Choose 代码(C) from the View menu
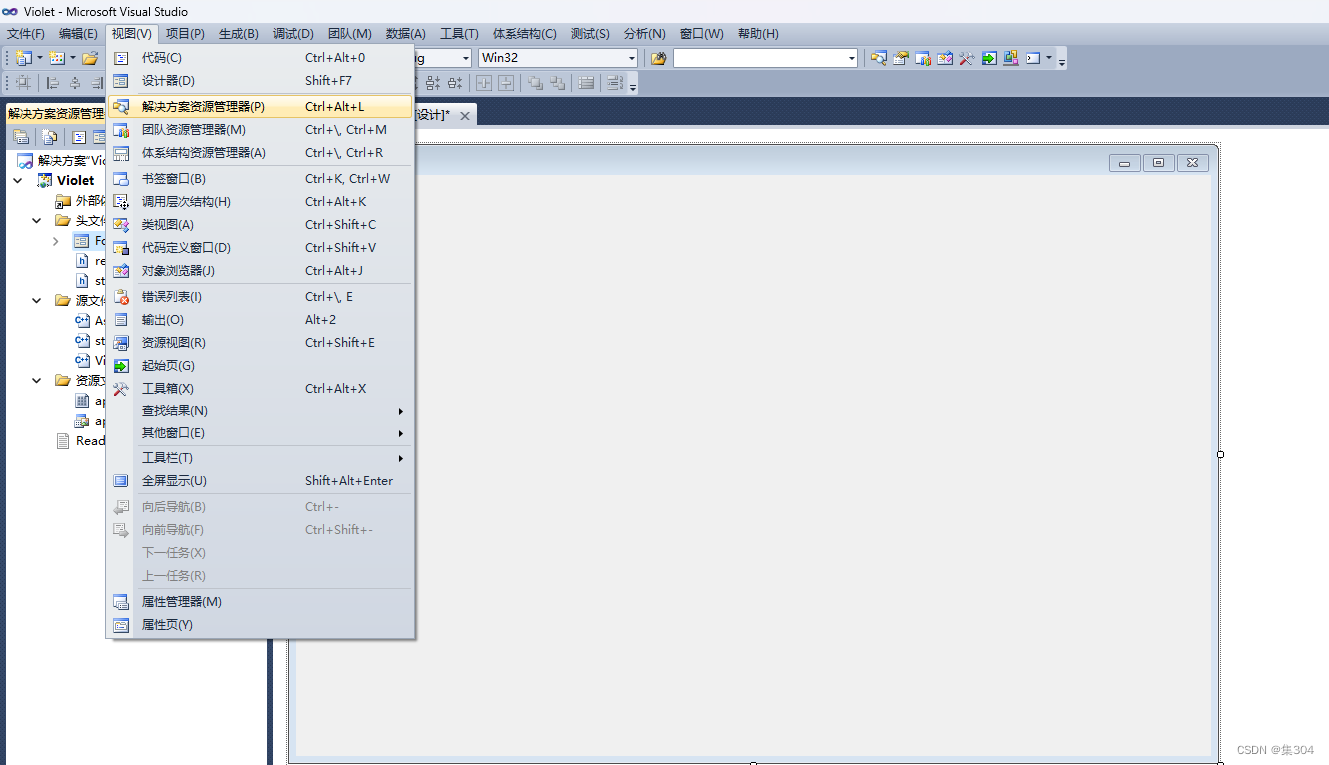The image size is (1329, 765). [x=260, y=58]
